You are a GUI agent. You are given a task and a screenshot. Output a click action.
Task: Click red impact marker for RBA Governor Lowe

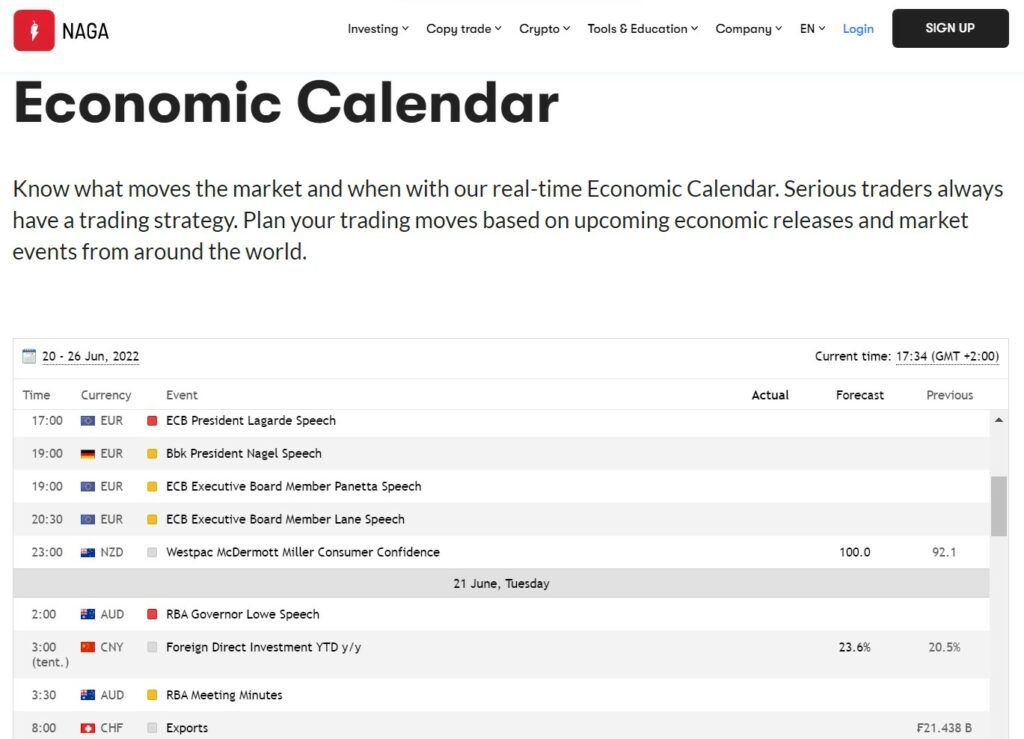(x=152, y=614)
